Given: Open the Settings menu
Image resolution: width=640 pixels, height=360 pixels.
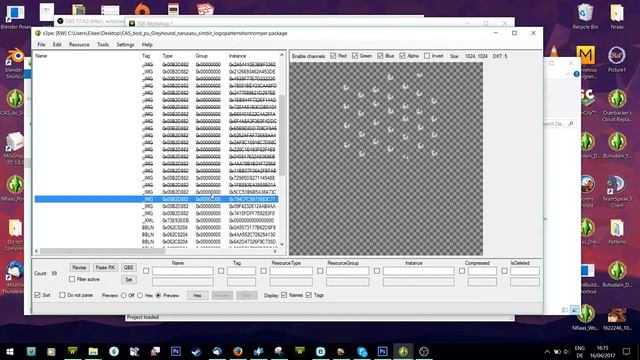Looking at the screenshot, I should [x=125, y=44].
